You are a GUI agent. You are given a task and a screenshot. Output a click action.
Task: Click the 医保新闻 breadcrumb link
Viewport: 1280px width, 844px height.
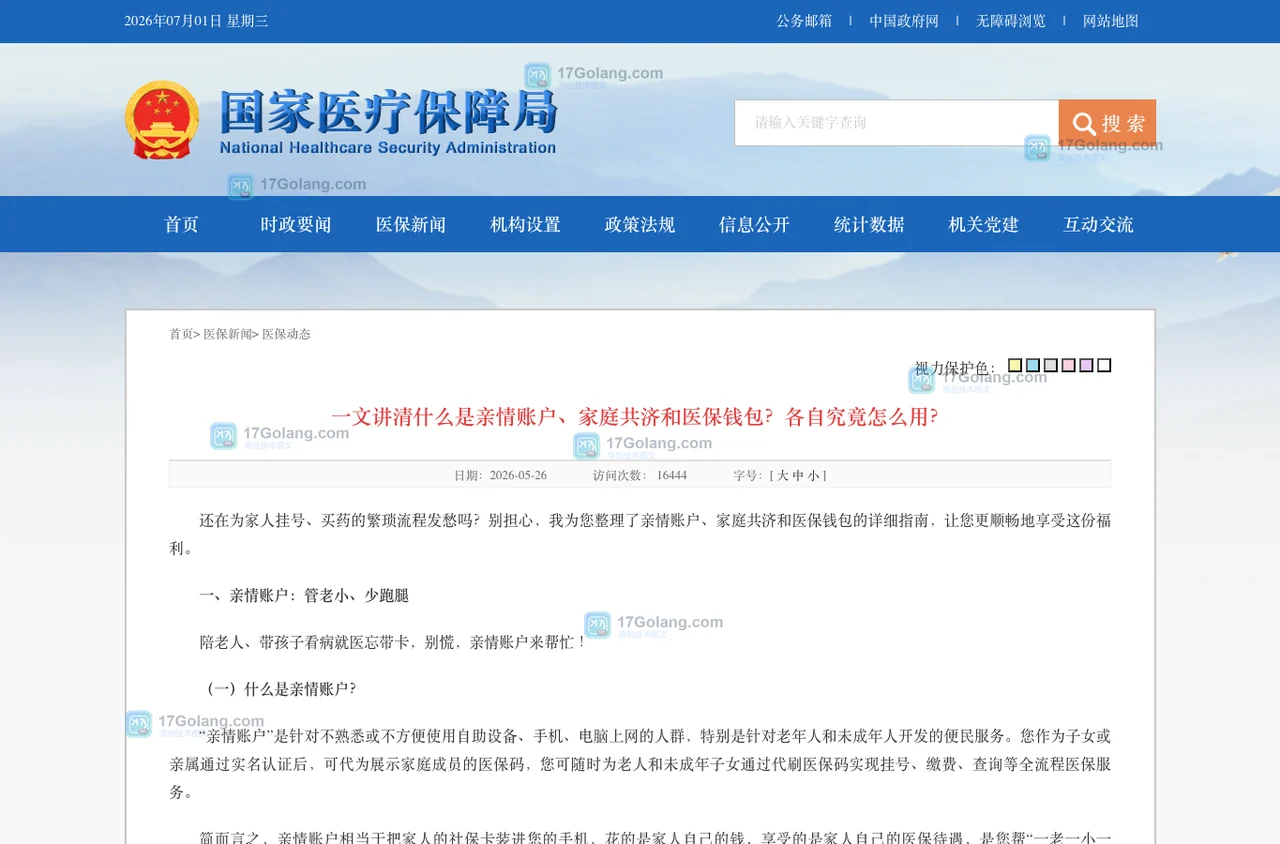point(228,334)
